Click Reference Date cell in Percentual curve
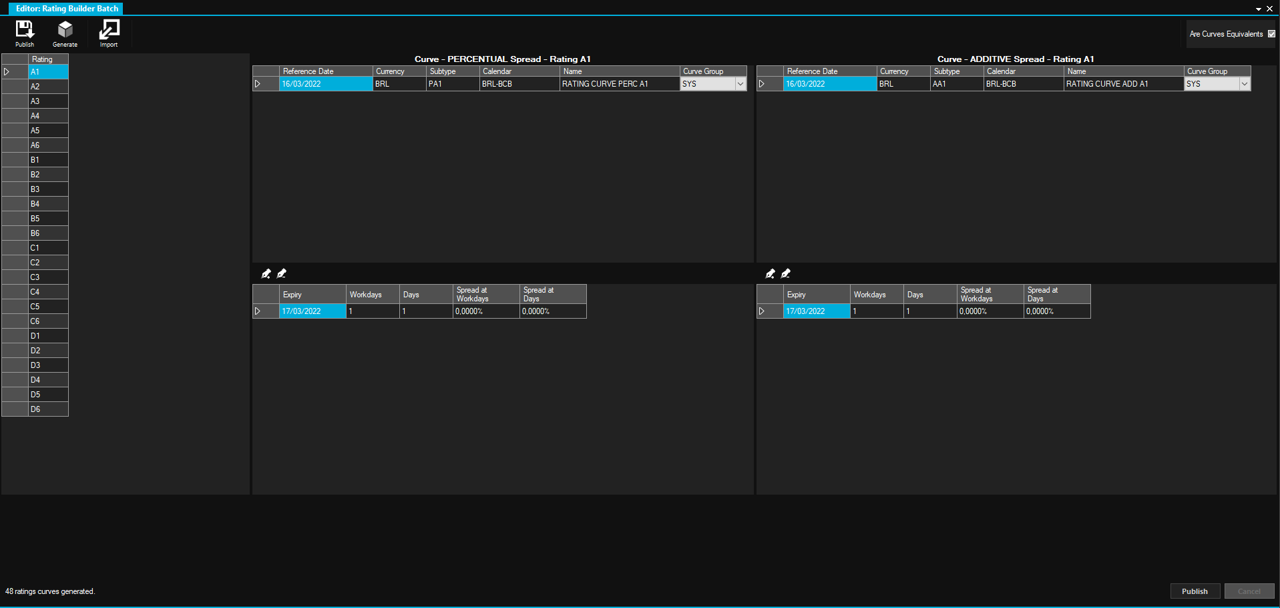 (326, 85)
